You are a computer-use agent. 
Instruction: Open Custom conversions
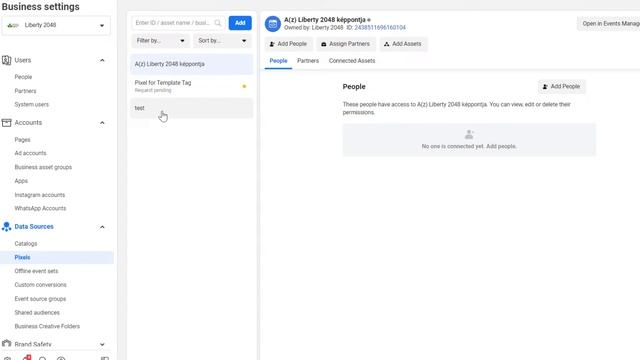pyautogui.click(x=40, y=285)
